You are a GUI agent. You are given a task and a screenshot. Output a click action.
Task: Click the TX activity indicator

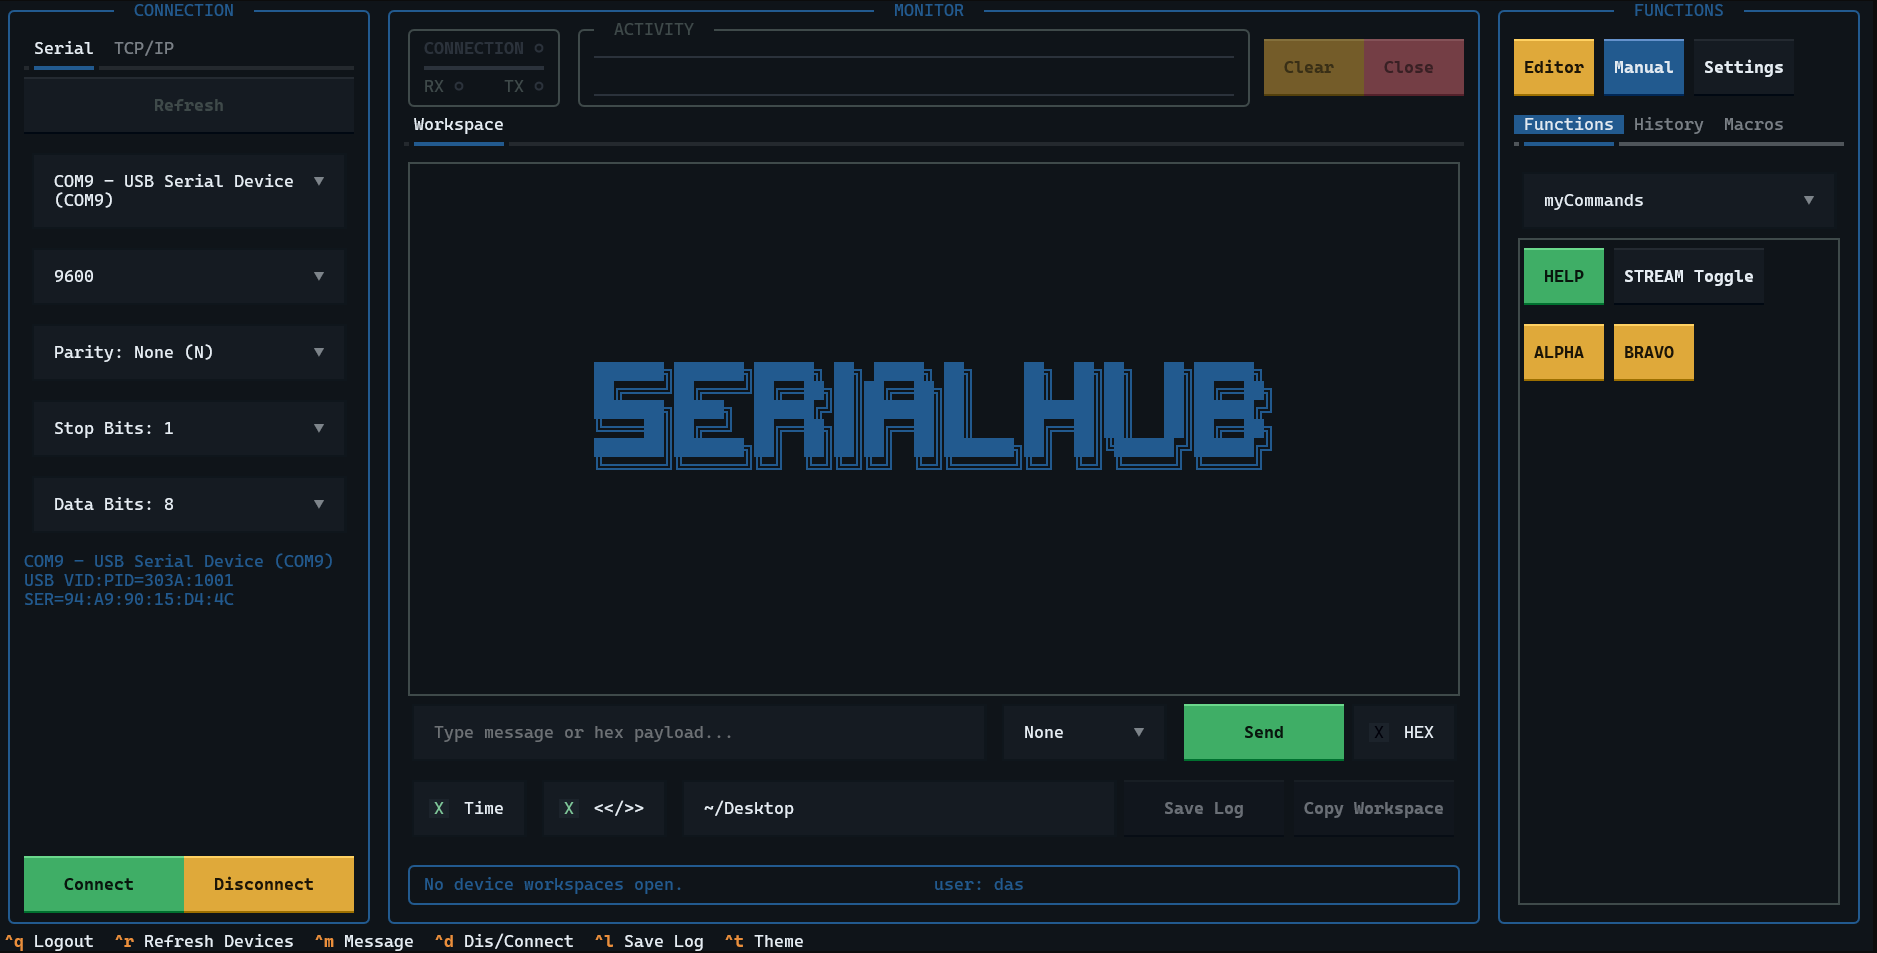(524, 86)
